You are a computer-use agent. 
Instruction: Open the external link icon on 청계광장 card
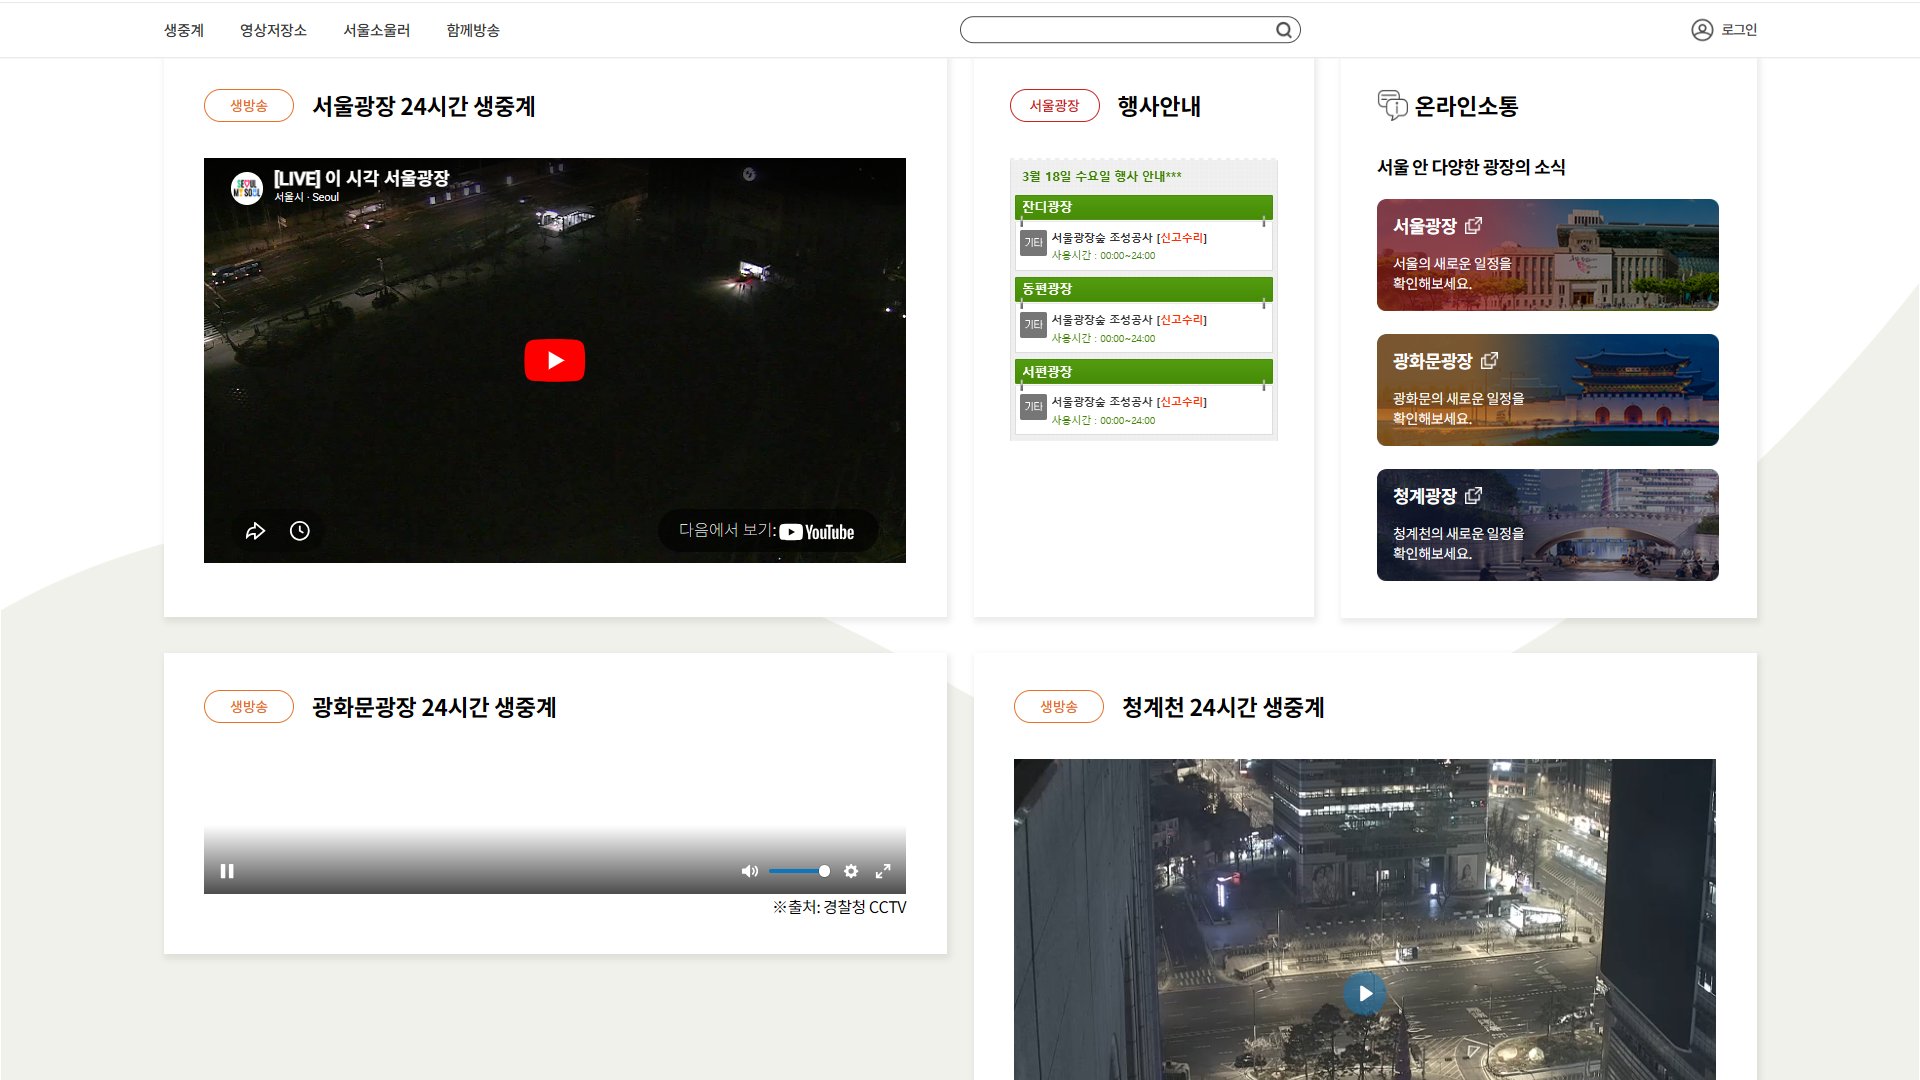(1474, 494)
